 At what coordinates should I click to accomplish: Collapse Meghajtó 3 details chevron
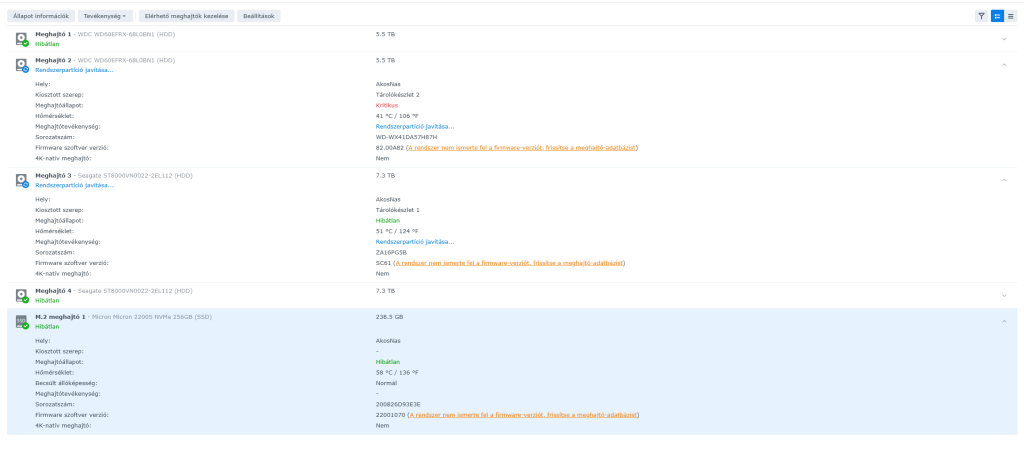point(1004,180)
